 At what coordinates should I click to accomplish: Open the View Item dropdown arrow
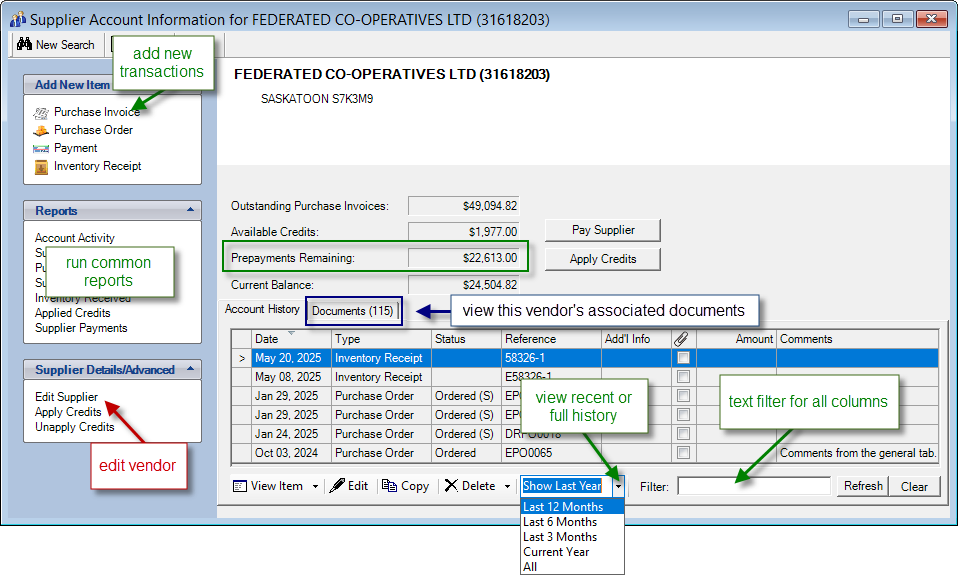pyautogui.click(x=315, y=486)
